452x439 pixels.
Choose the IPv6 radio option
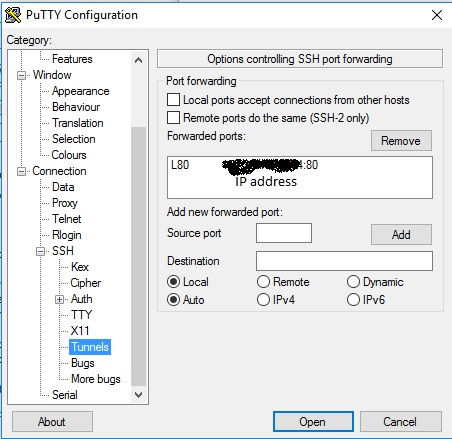pos(353,300)
